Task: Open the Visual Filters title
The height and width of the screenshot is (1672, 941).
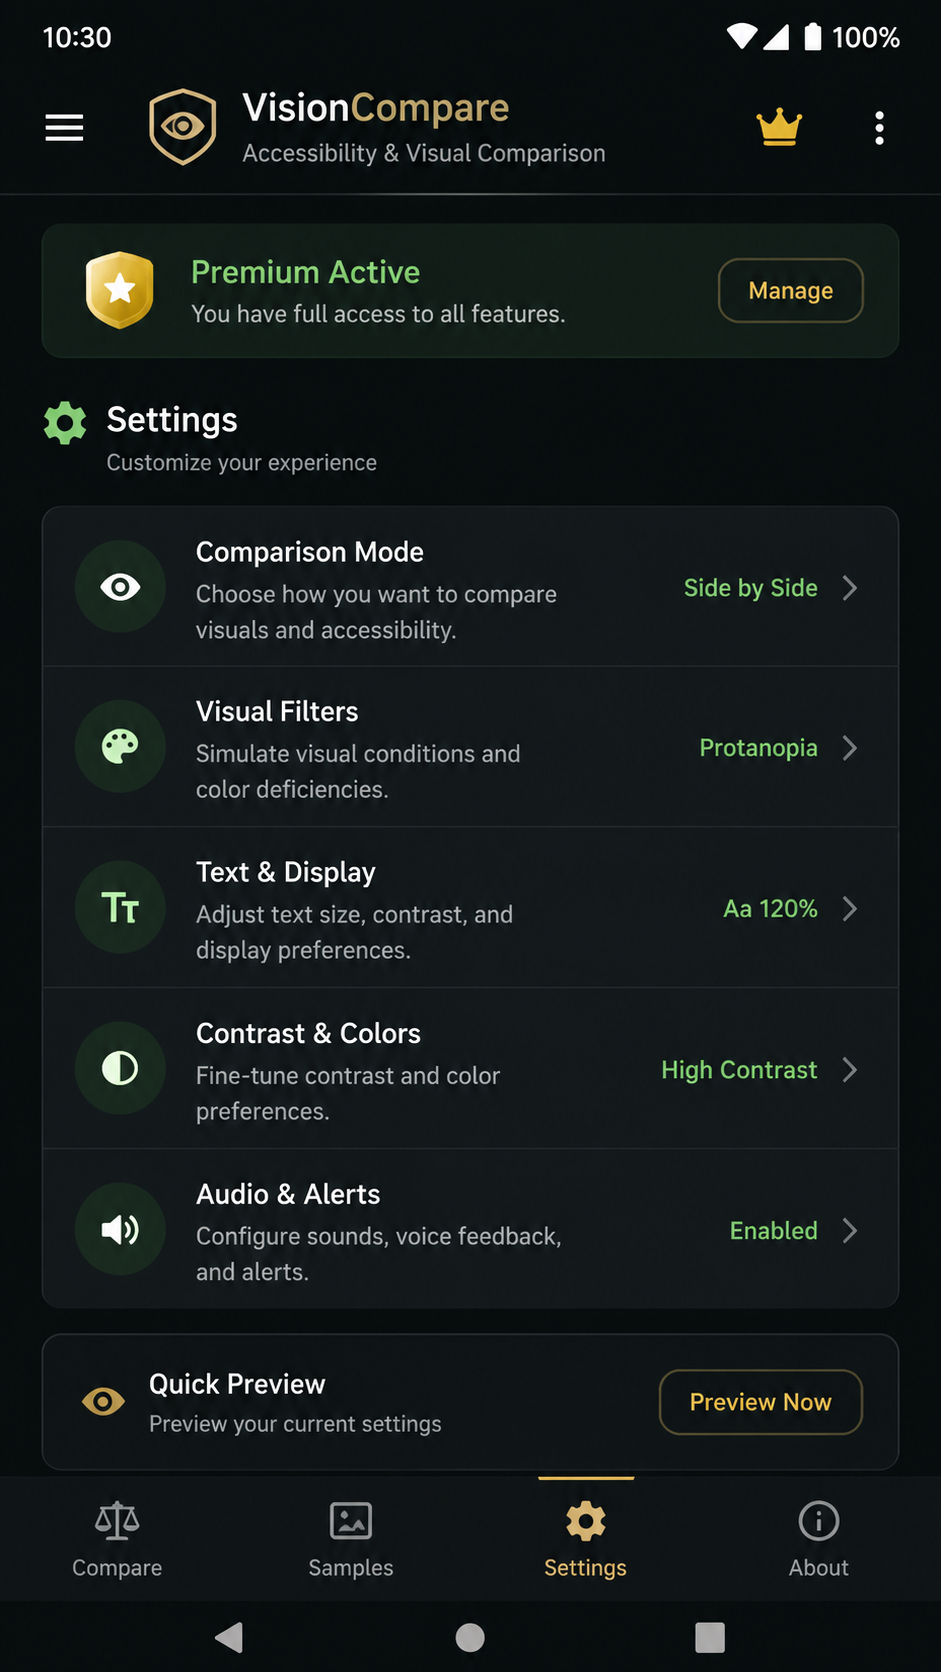Action: [x=277, y=711]
